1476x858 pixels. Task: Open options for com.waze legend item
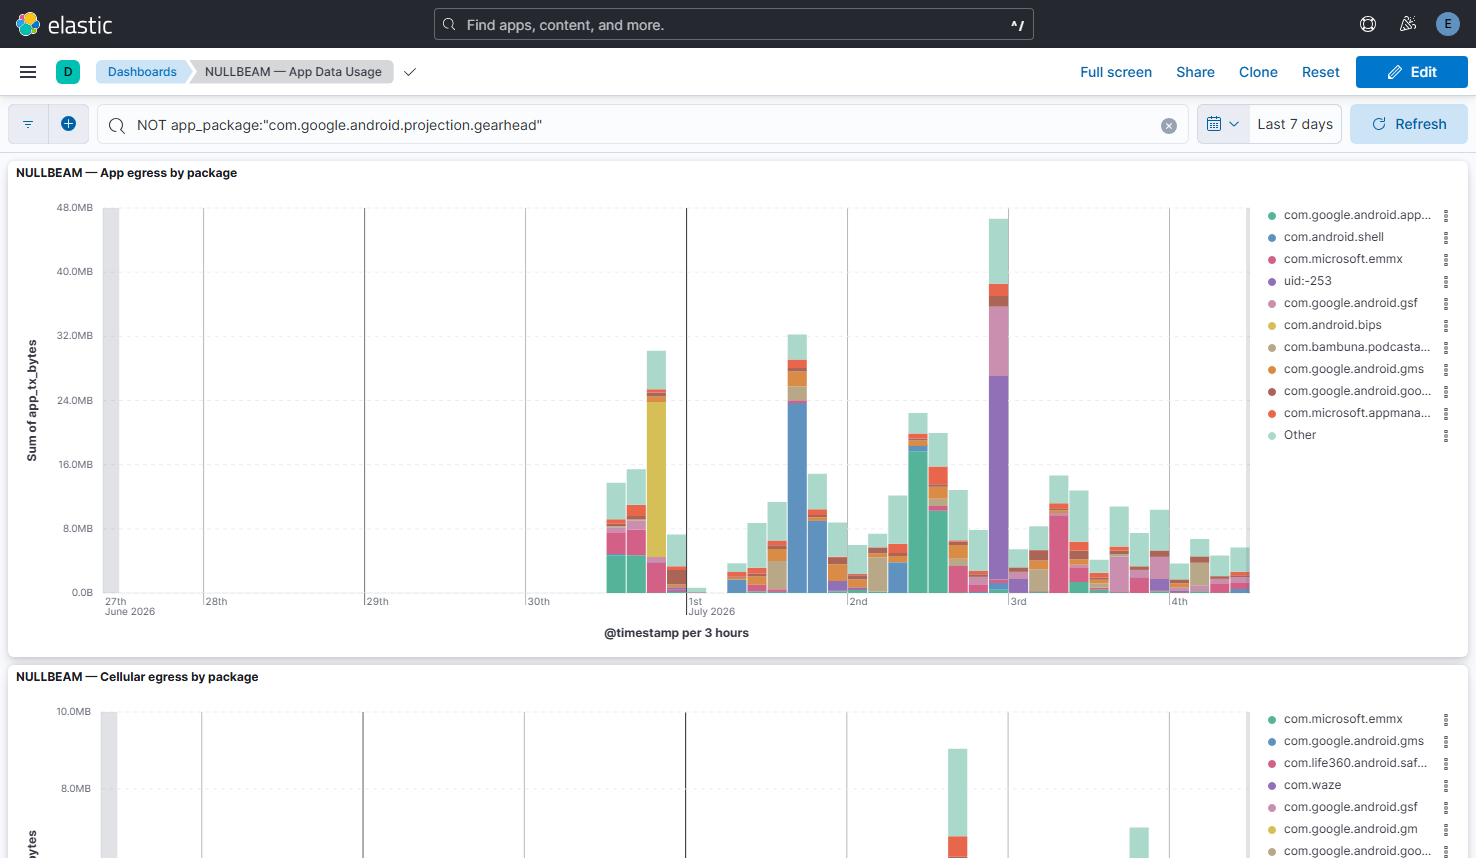(1446, 785)
